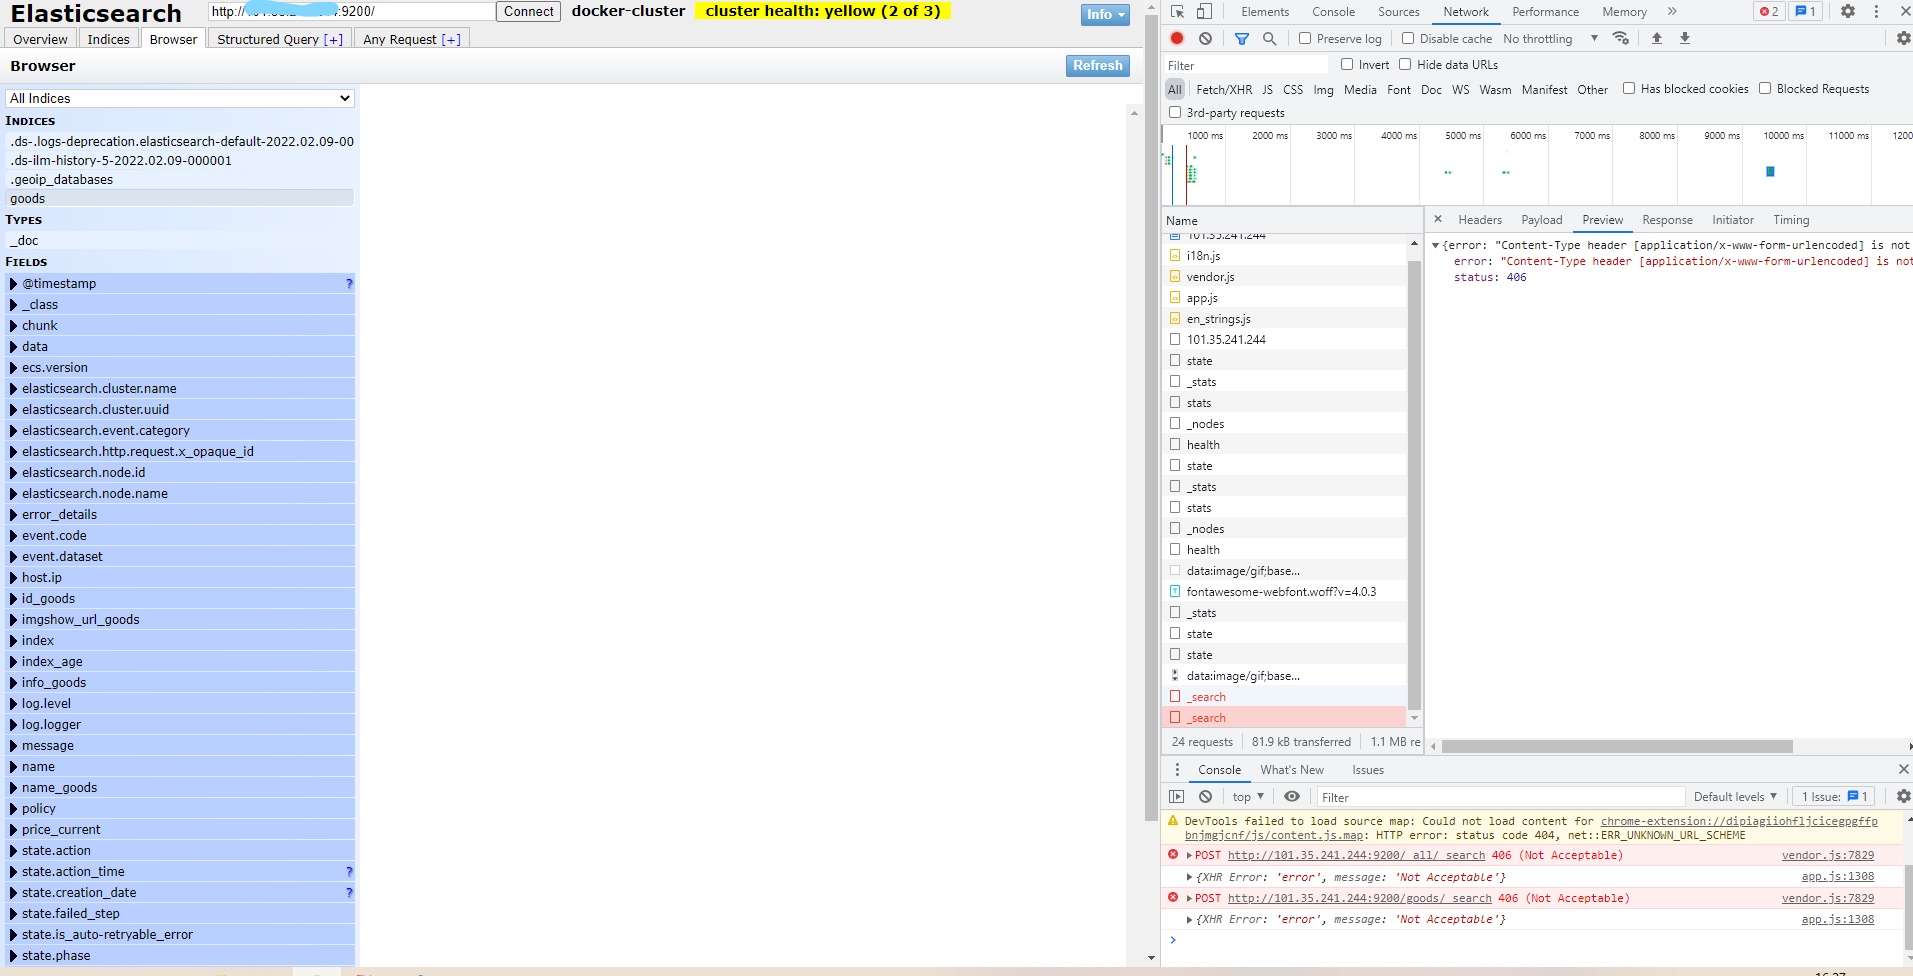Switch to the Headers tab of the request

1479,220
